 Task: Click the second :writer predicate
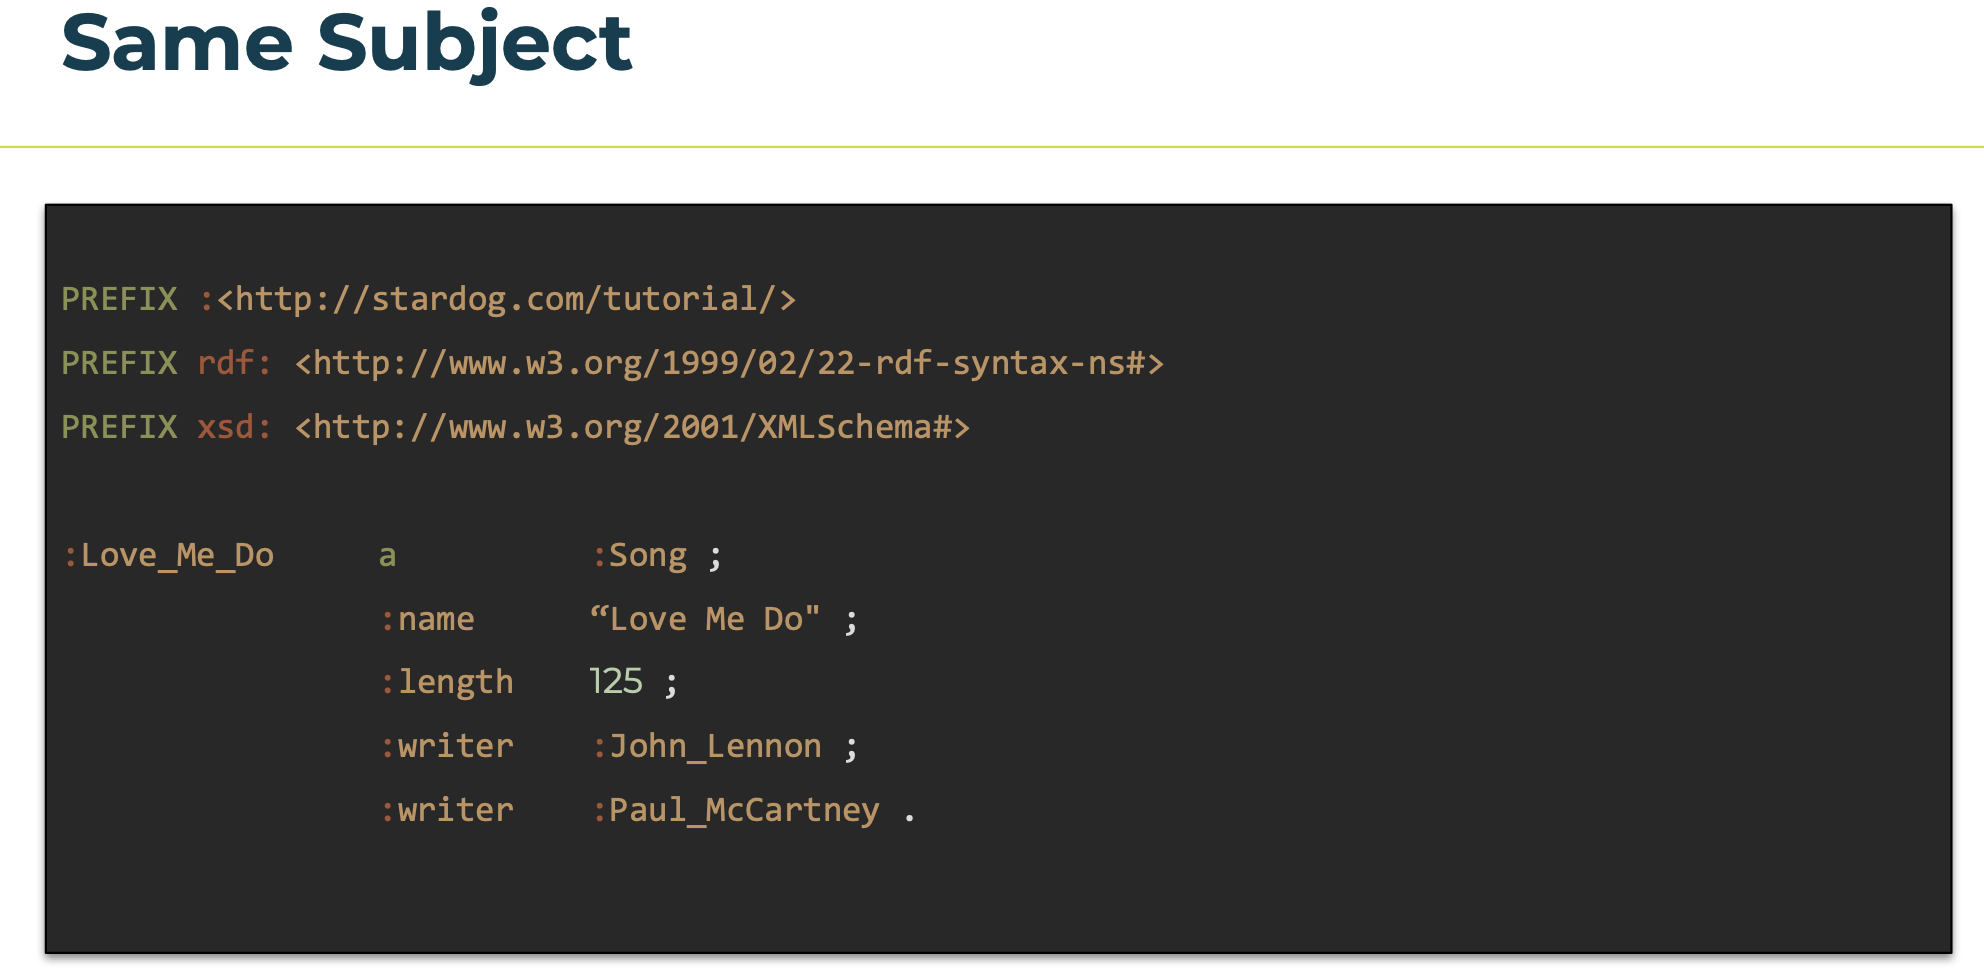[x=447, y=810]
